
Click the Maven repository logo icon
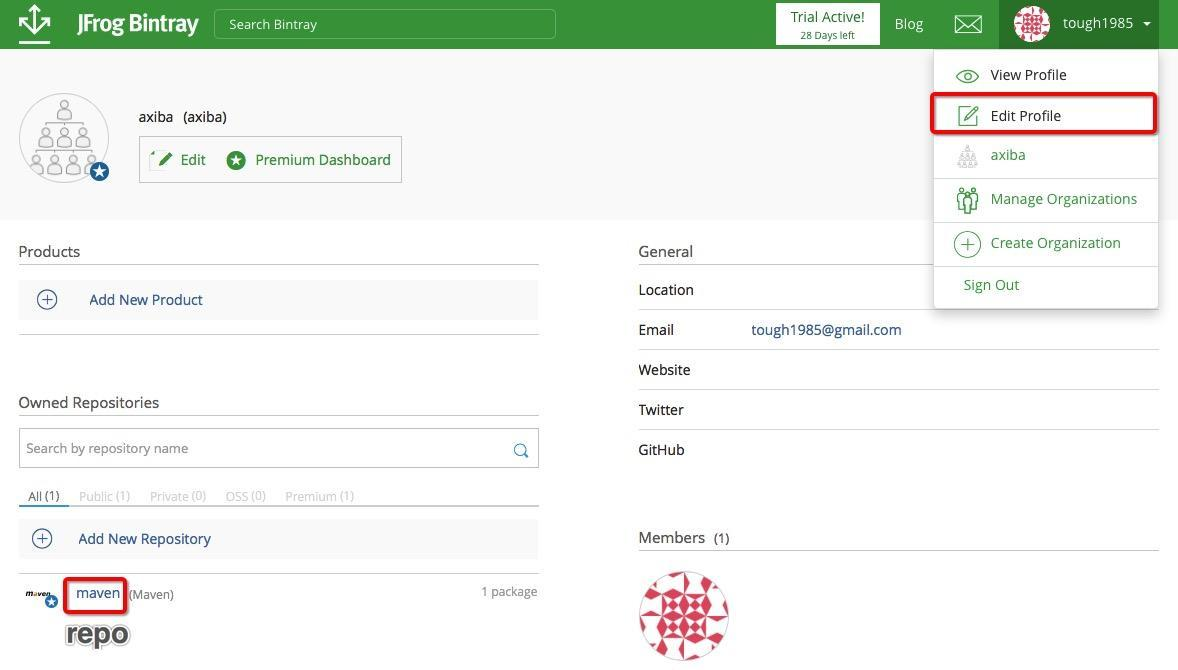pyautogui.click(x=41, y=596)
